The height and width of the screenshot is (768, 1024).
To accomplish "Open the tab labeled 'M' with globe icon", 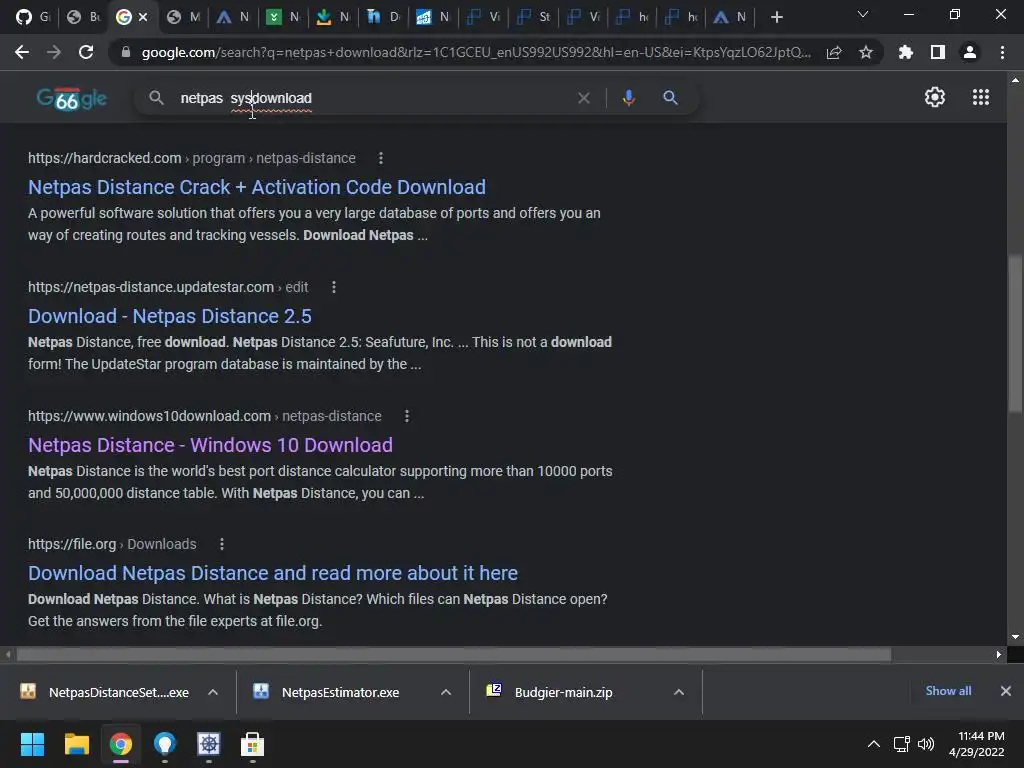I will (183, 17).
